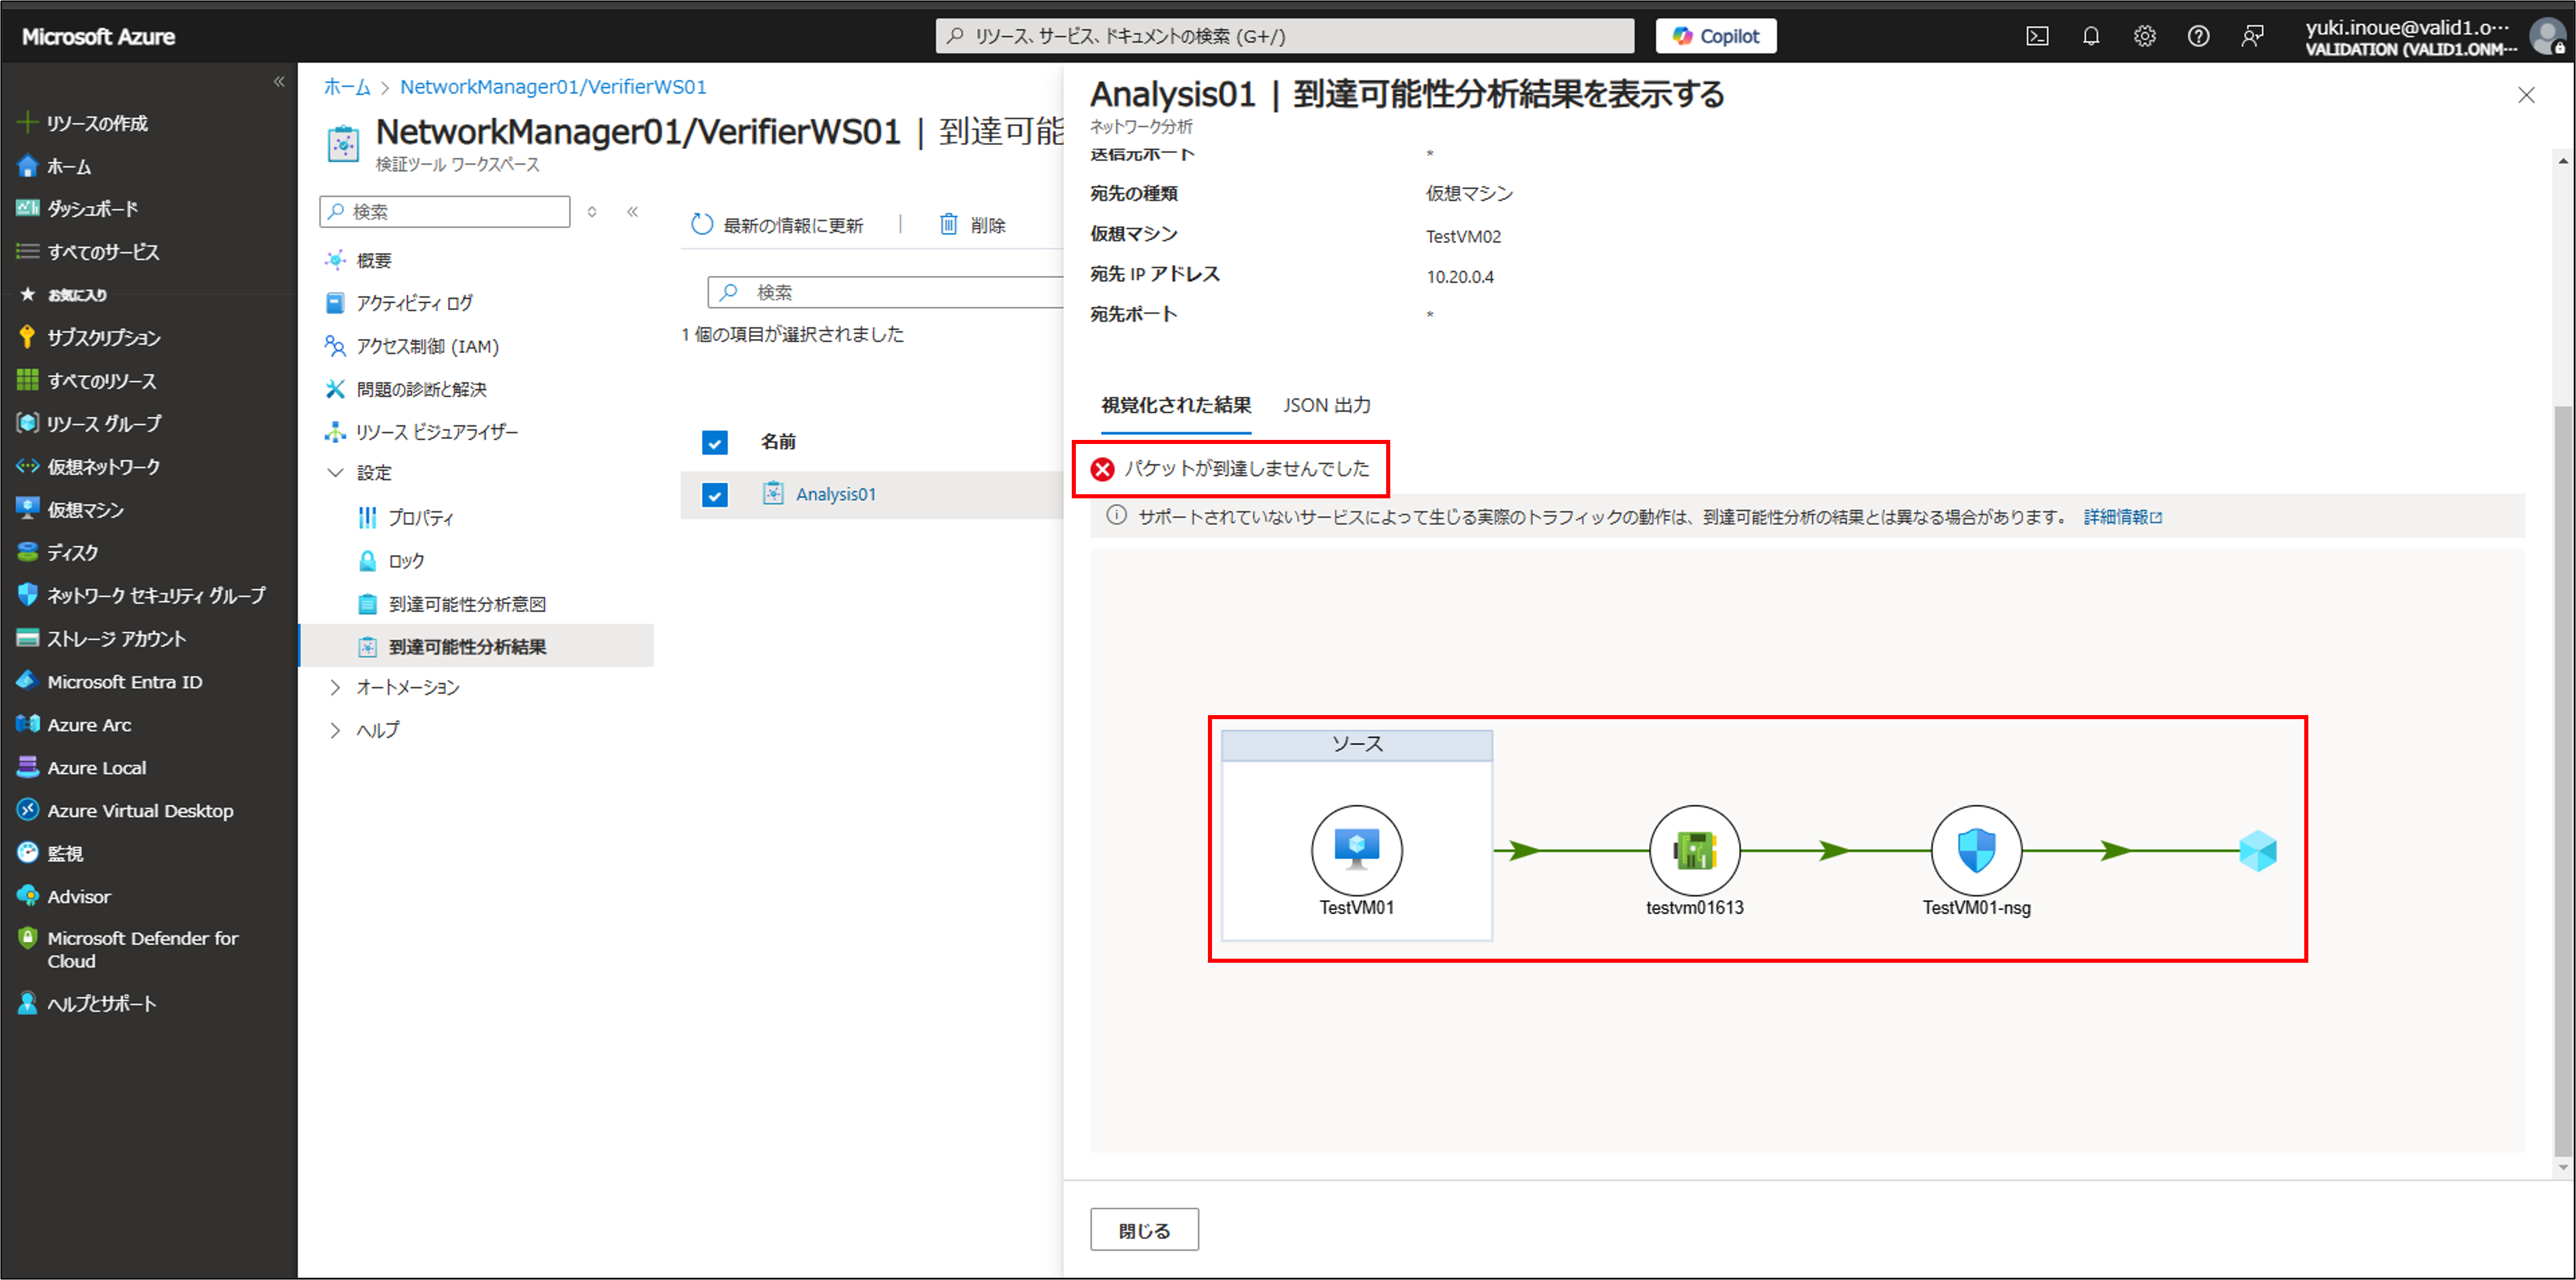Collapse the left portal menu
The height and width of the screenshot is (1280, 2576).
pyautogui.click(x=279, y=82)
